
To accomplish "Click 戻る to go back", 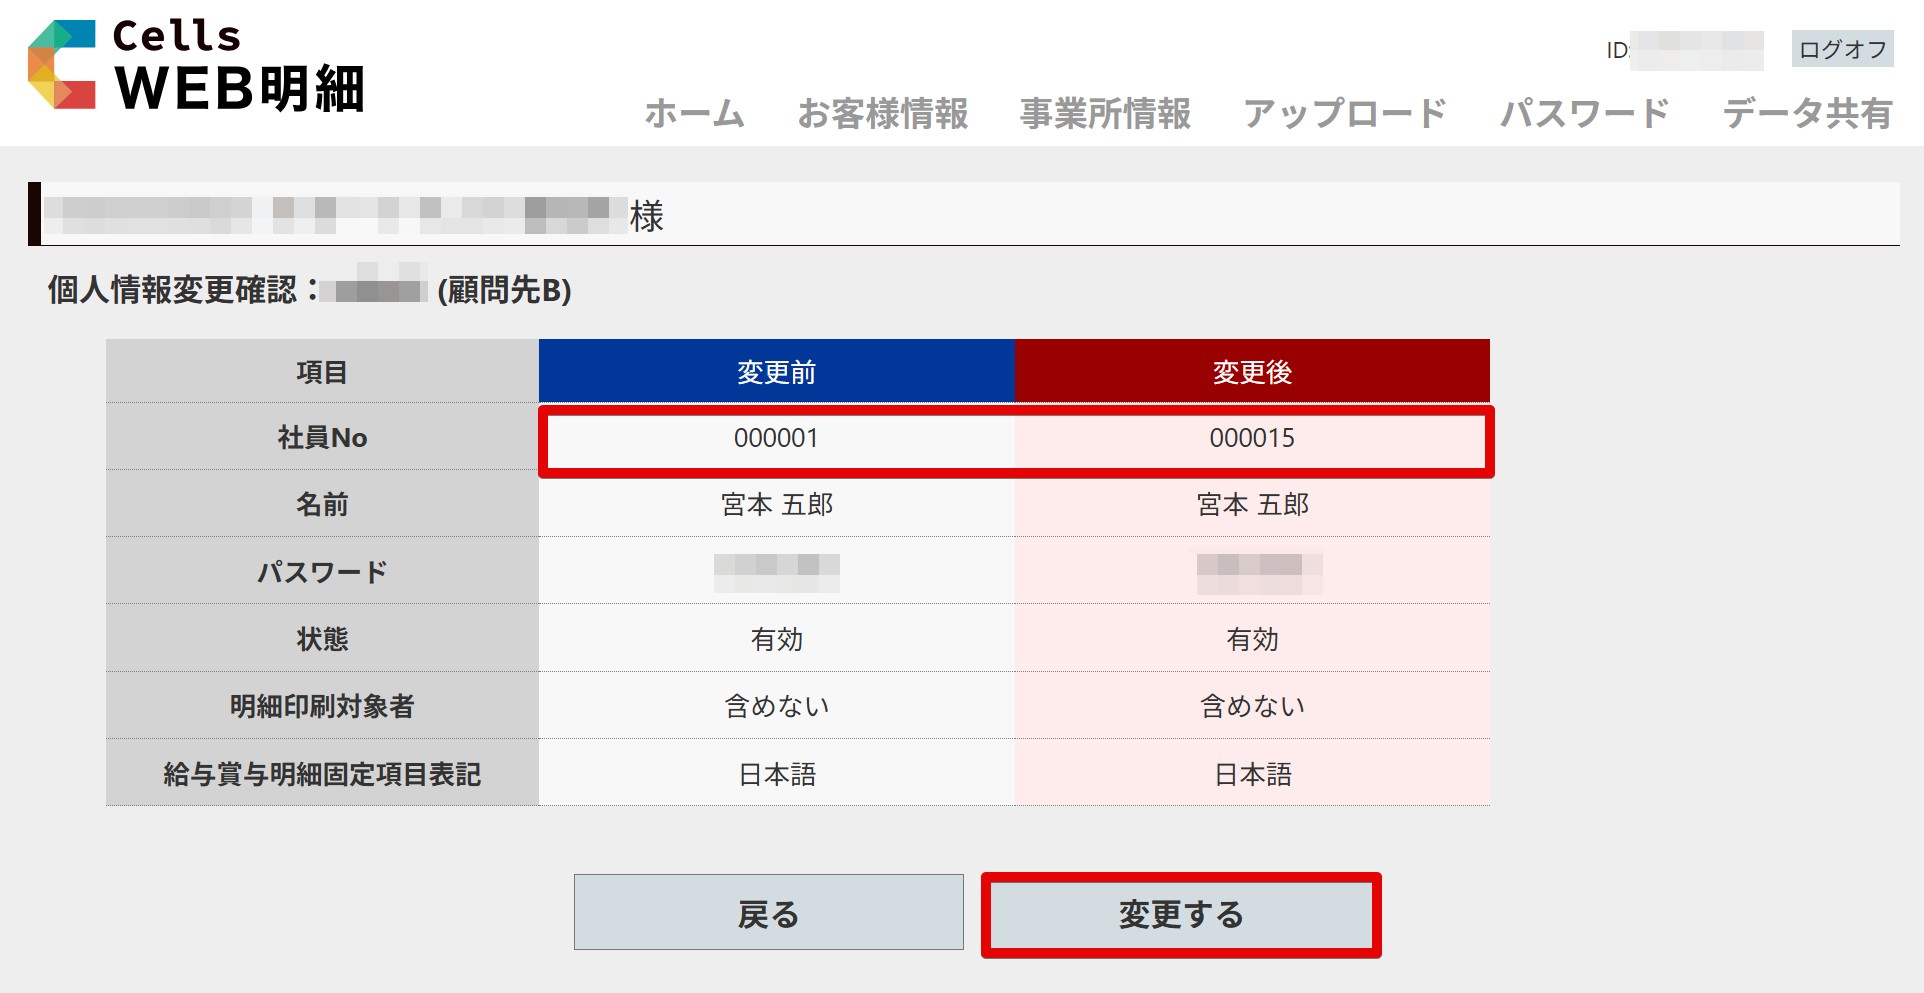I will [x=768, y=913].
